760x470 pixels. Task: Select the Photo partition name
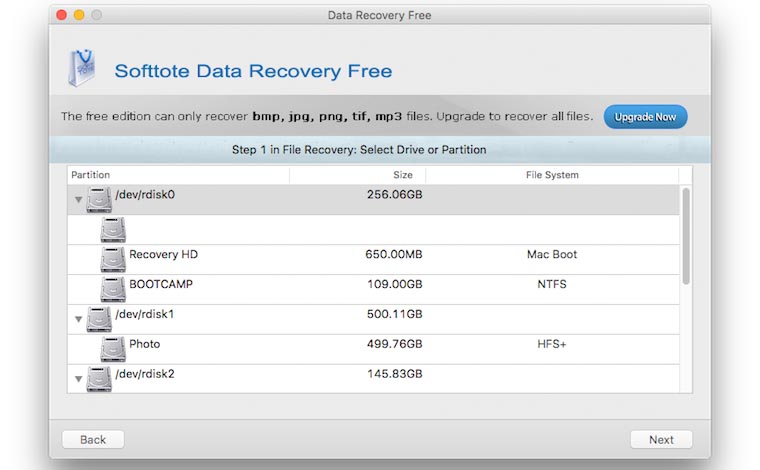144,344
